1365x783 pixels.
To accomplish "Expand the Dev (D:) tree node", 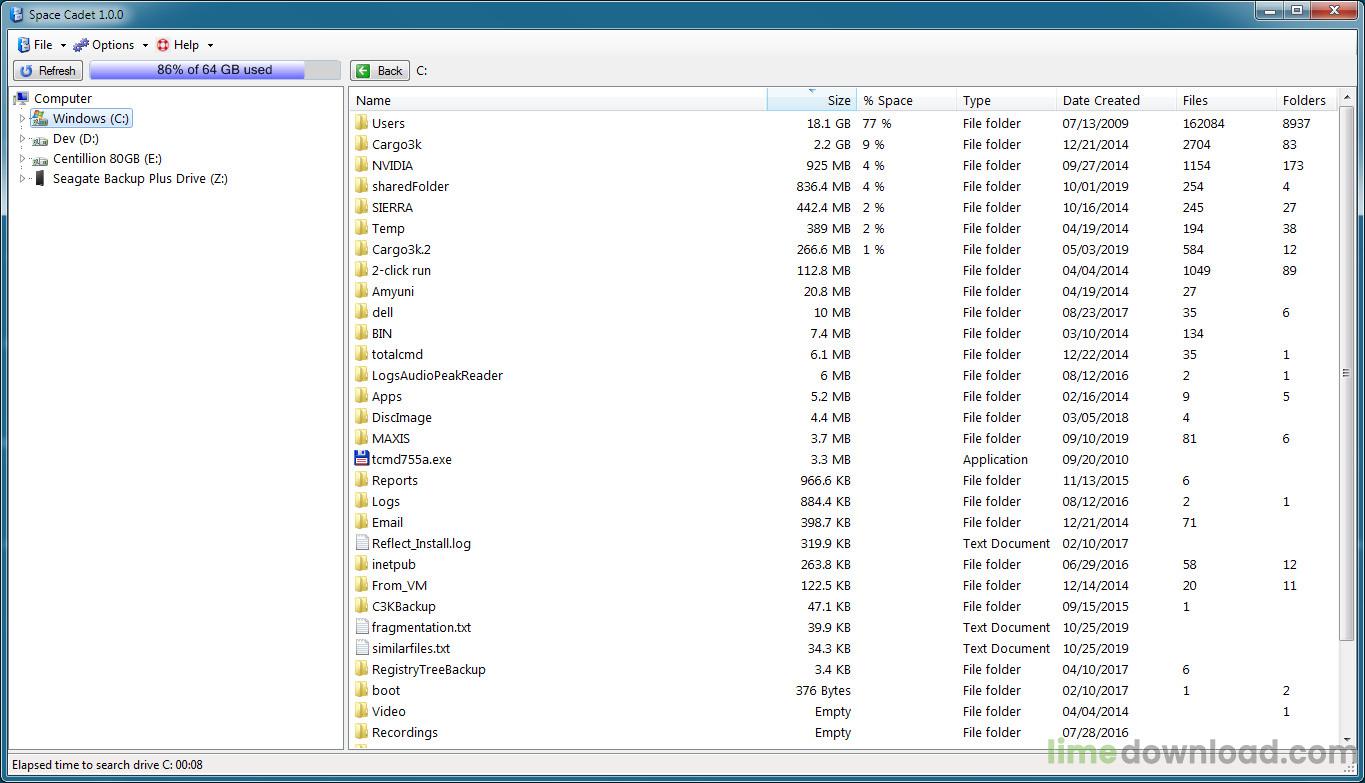I will [22, 139].
